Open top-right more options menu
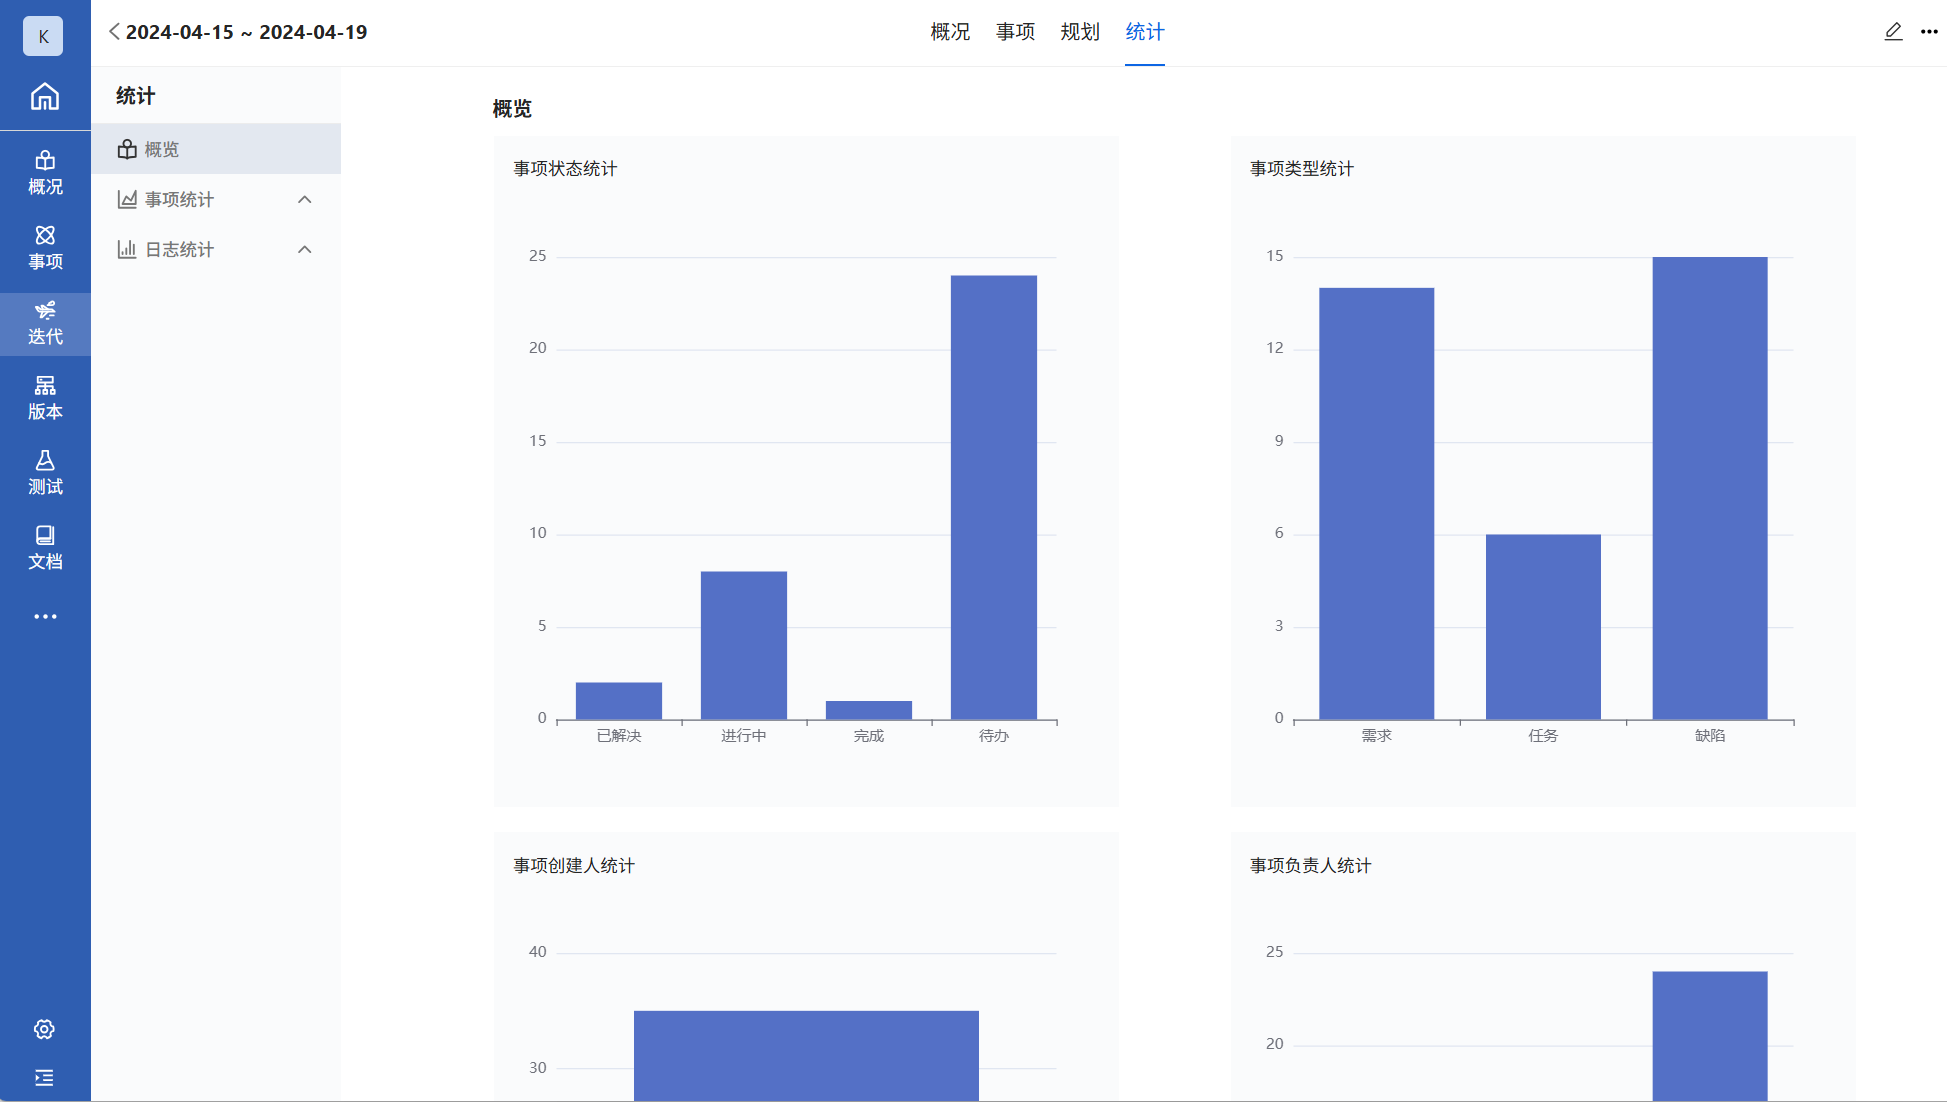The width and height of the screenshot is (1947, 1102). pos(1929,32)
